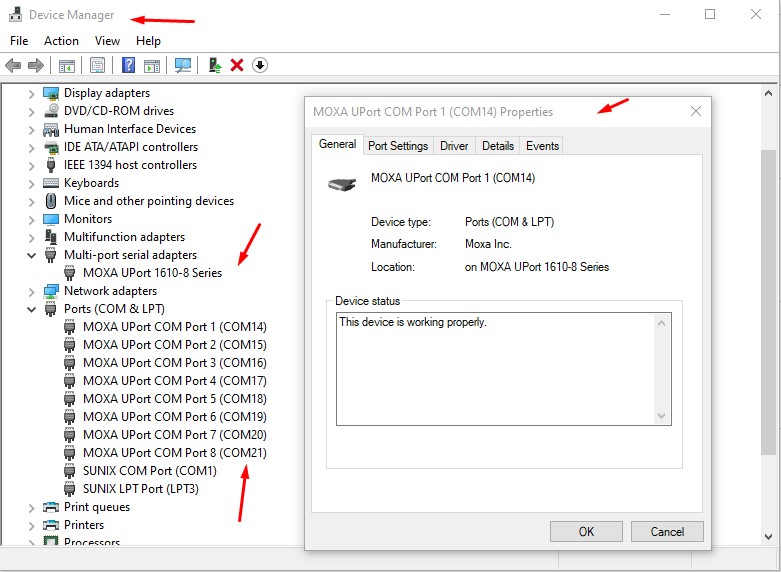781x572 pixels.
Task: Click the Disable device down-arrow icon
Action: [x=260, y=65]
